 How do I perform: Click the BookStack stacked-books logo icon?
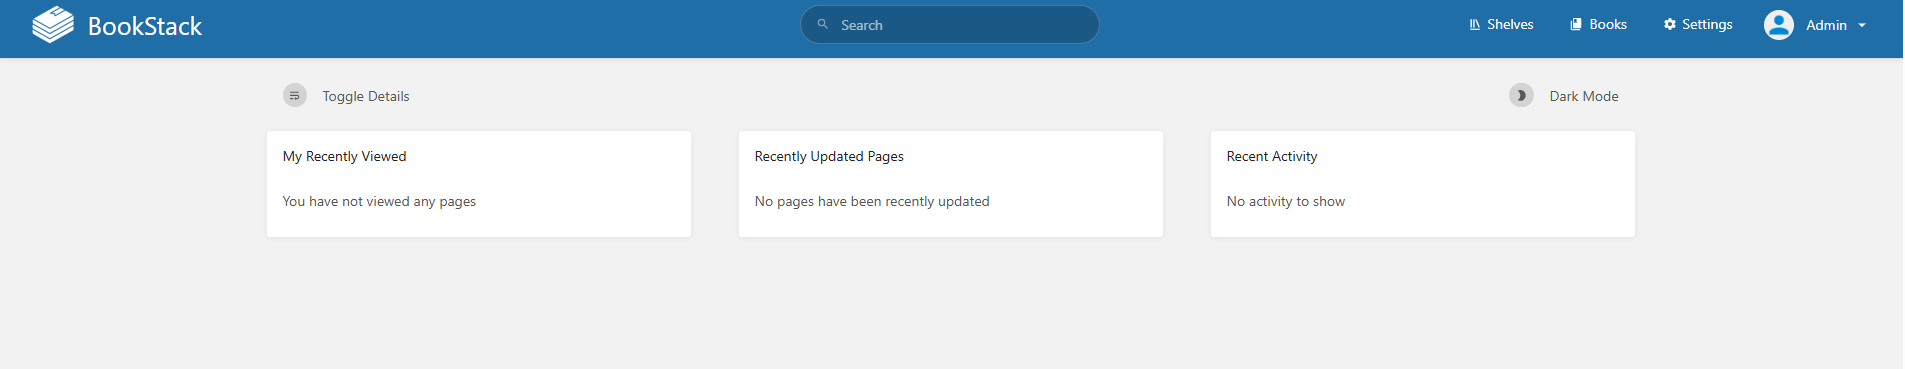tap(53, 25)
